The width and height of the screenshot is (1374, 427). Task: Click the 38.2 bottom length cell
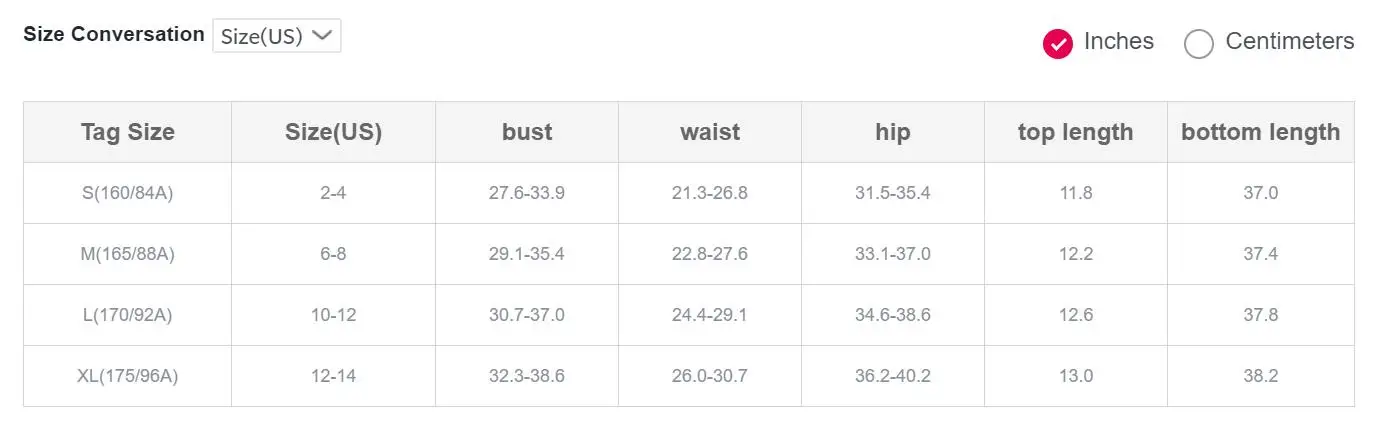pyautogui.click(x=1261, y=376)
